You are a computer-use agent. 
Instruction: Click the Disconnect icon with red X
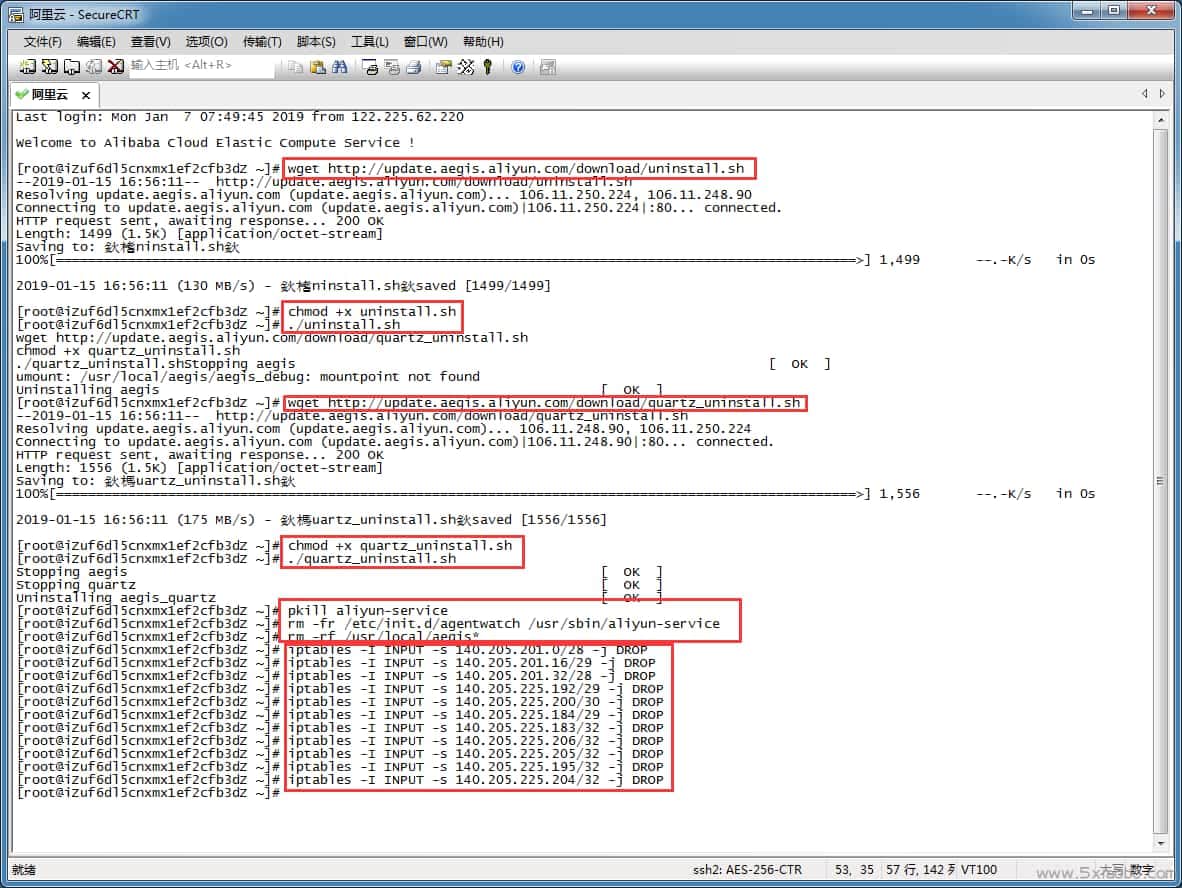coord(116,67)
